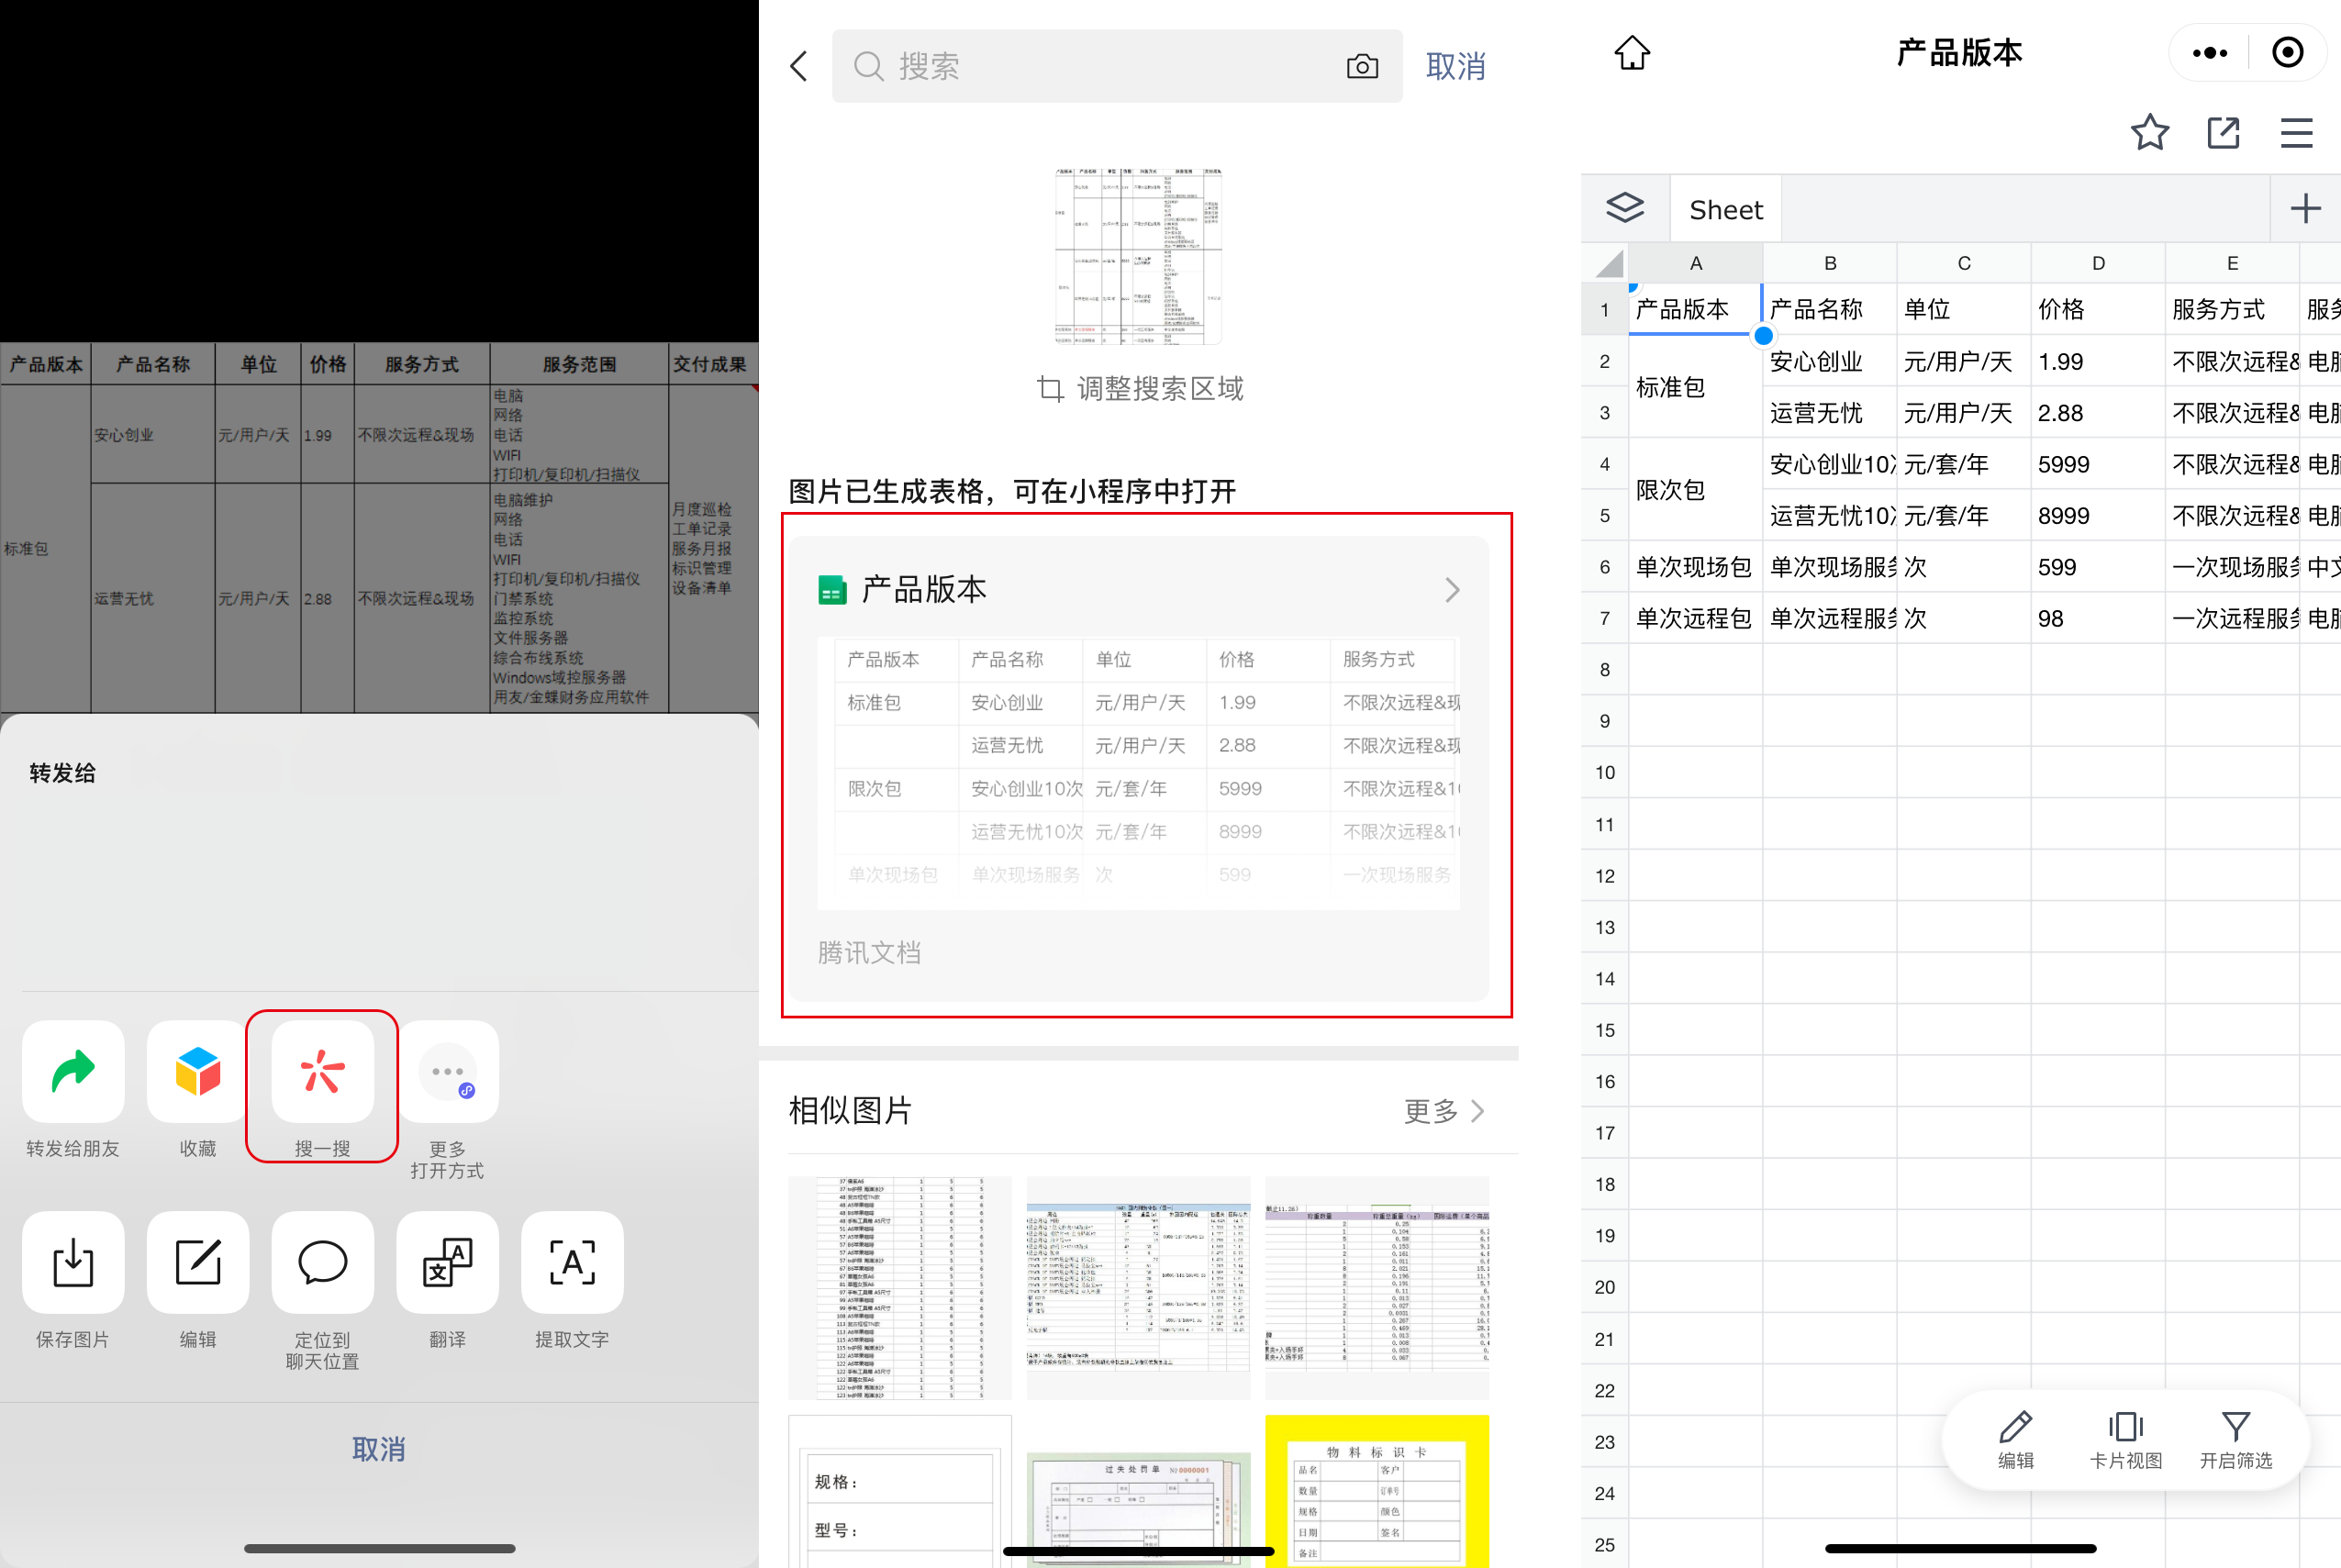Tap the 收藏 favorites cube icon
This screenshot has width=2341, height=1568.
click(198, 1072)
